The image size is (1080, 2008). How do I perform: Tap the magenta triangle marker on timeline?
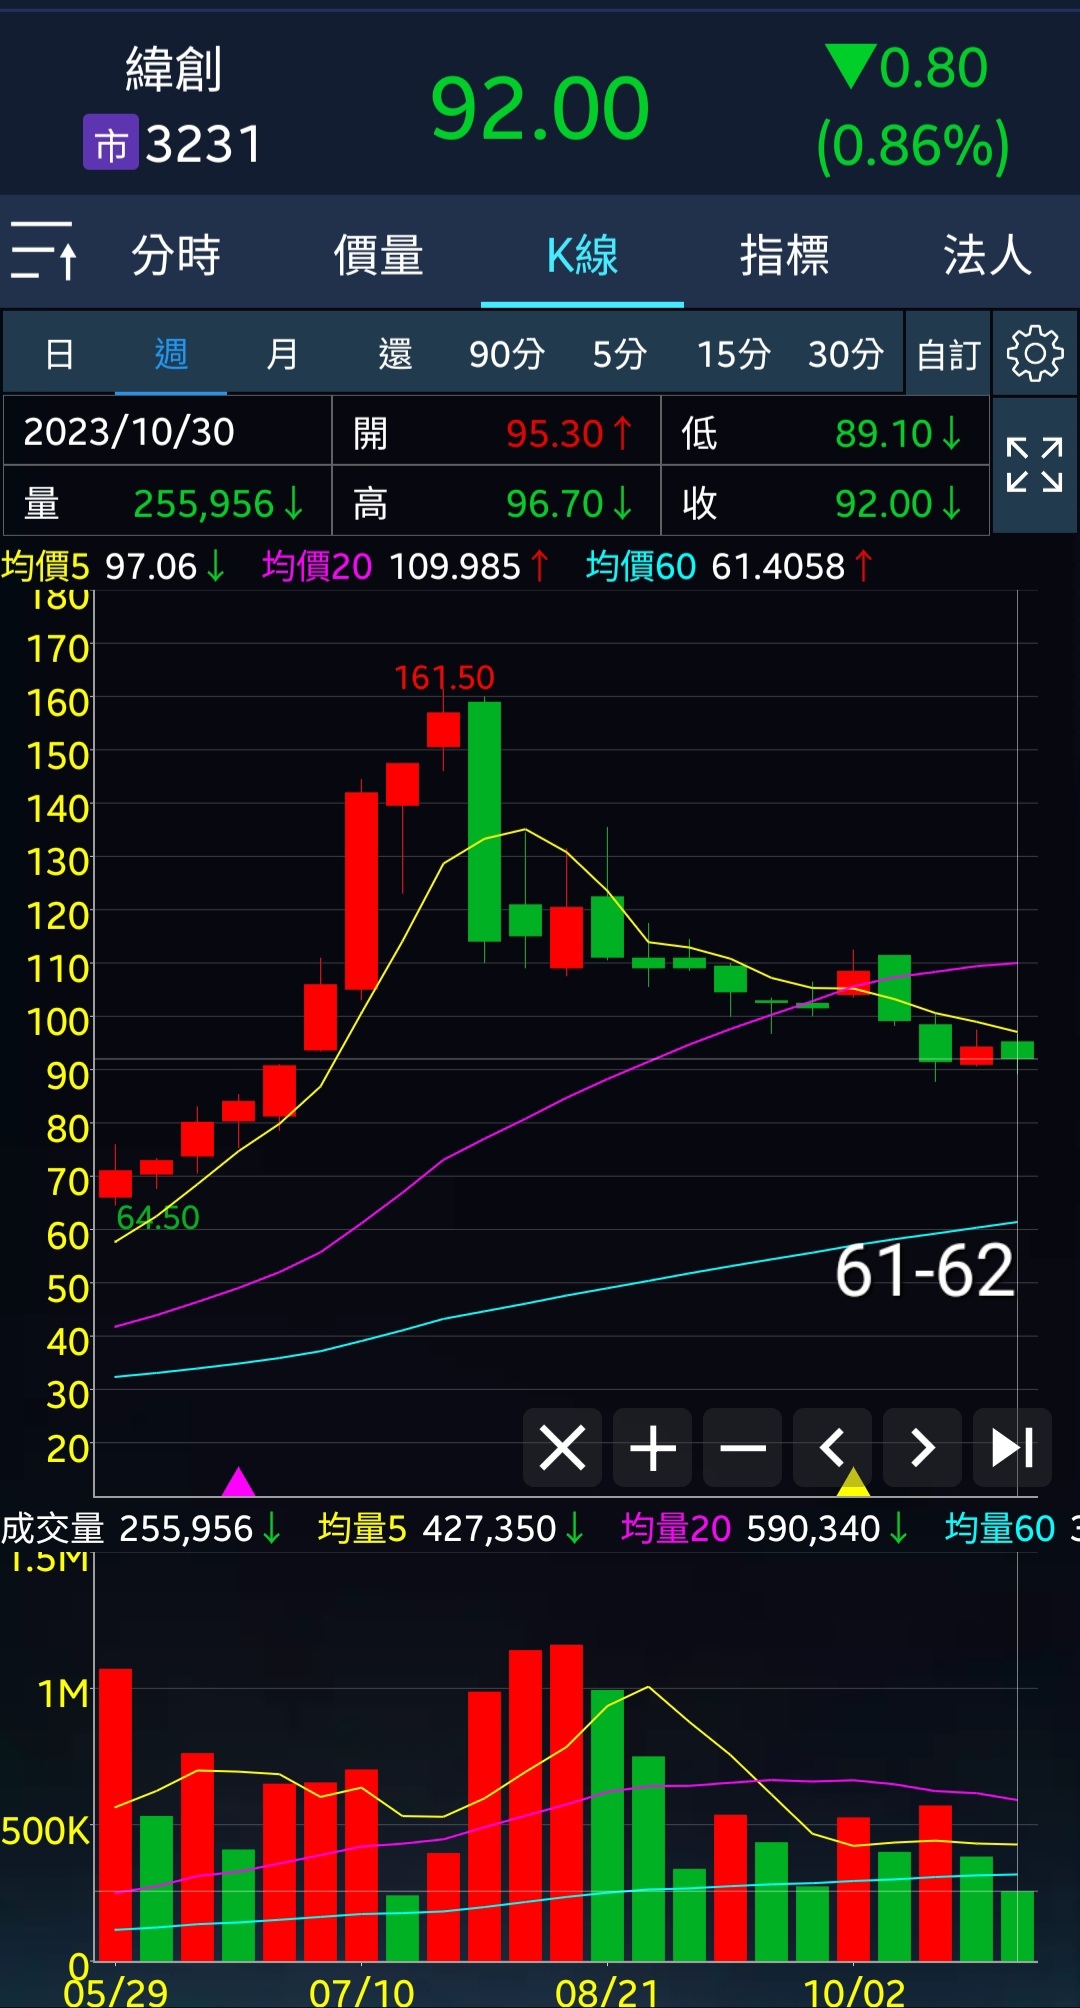[x=238, y=1481]
